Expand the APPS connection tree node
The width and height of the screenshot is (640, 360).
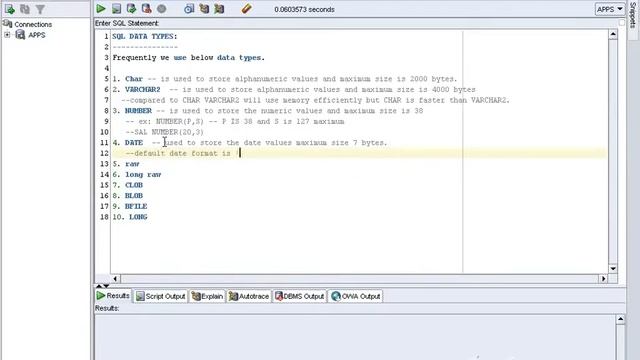tap(7, 35)
